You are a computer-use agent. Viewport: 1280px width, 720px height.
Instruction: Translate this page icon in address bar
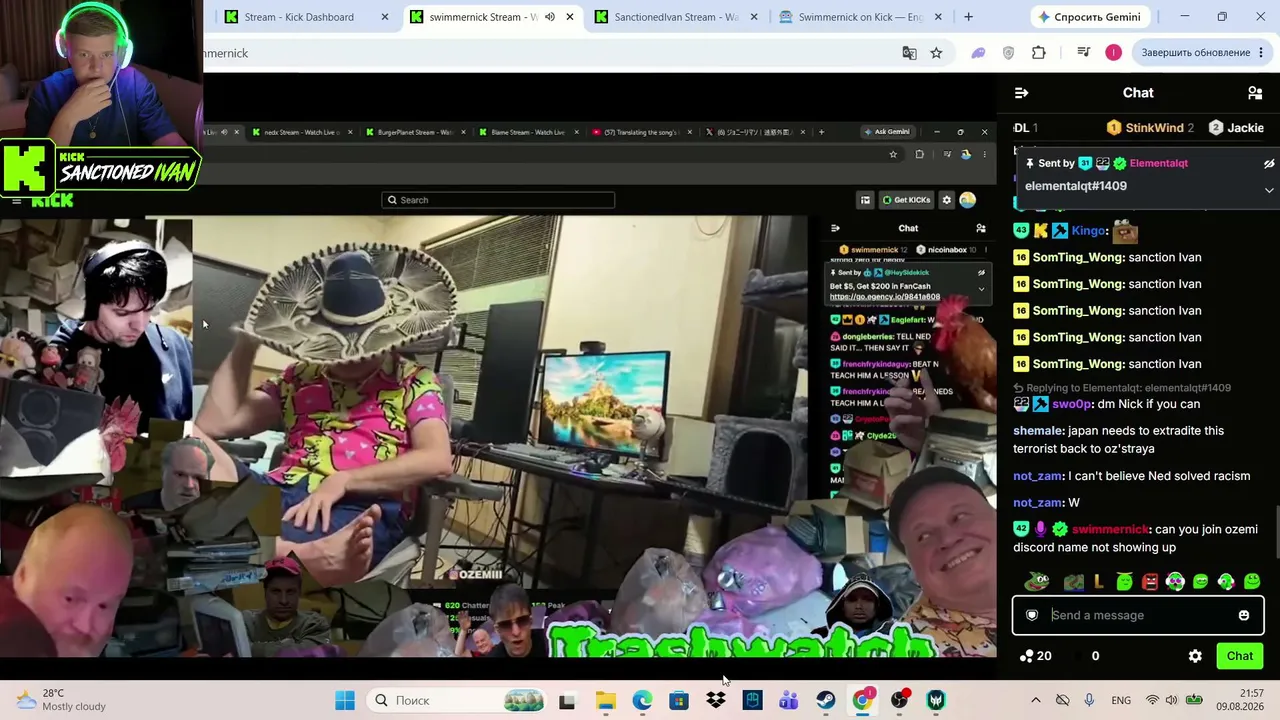point(909,53)
